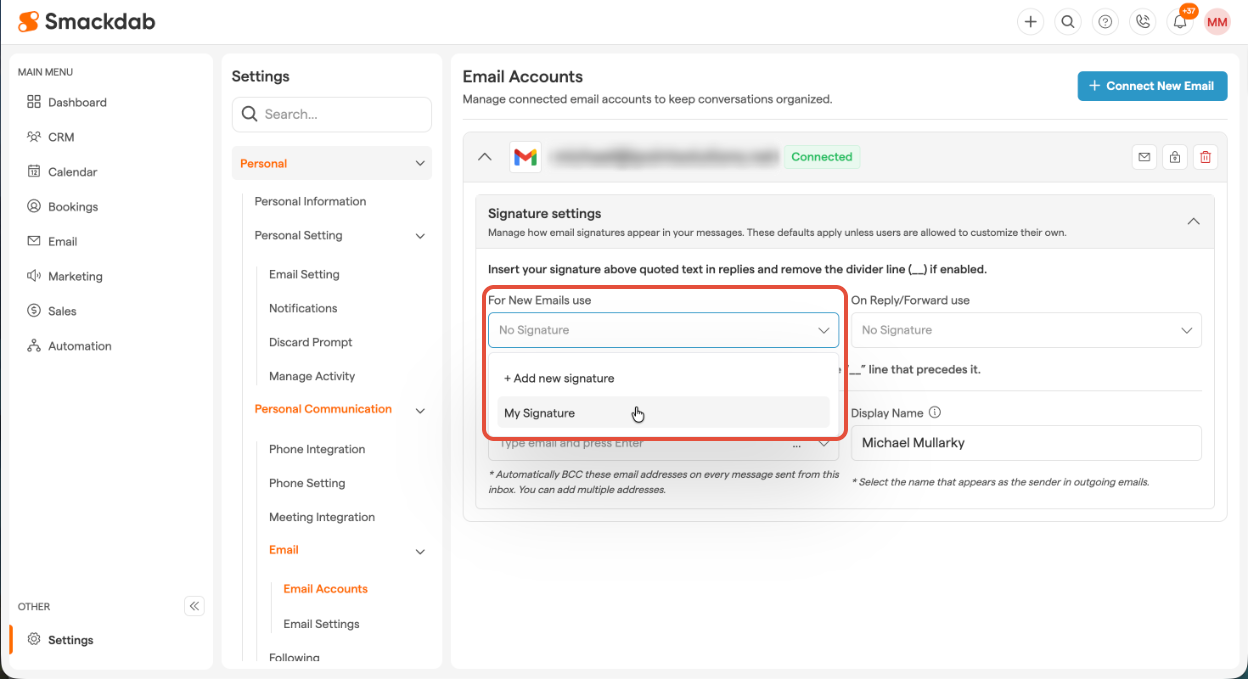Collapse the Signature settings section

[1193, 221]
